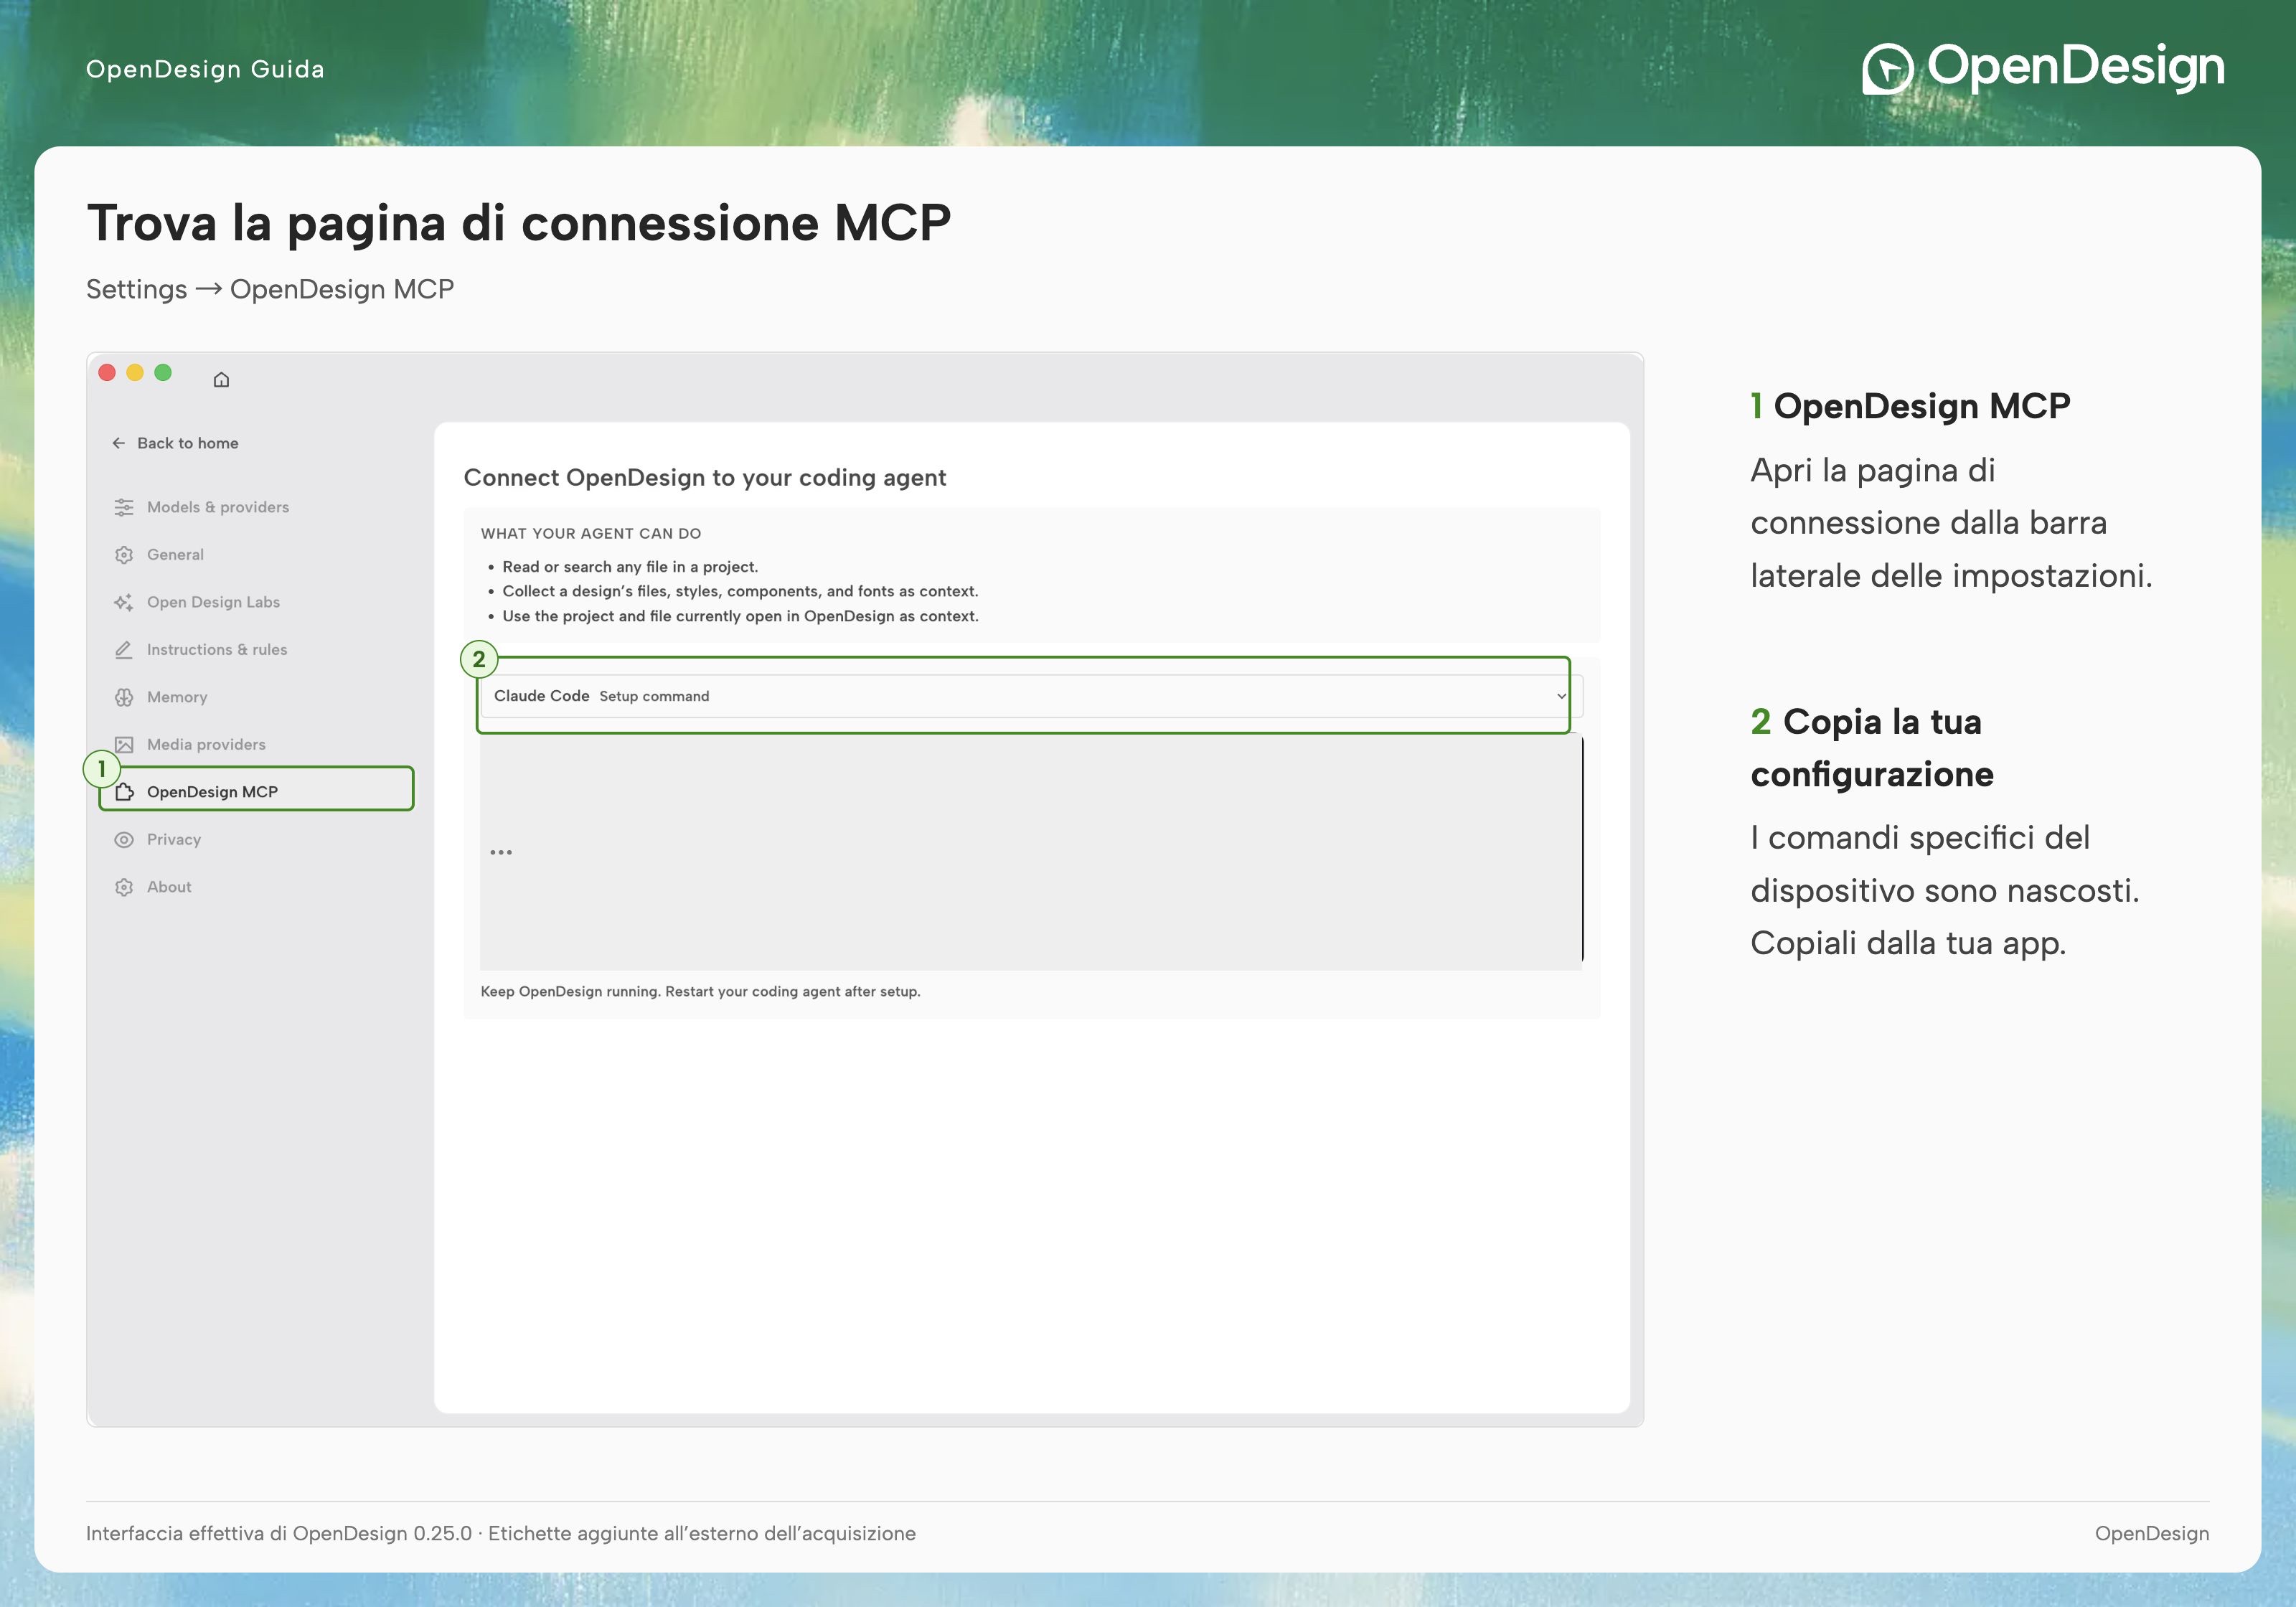Click the OpenDesign MCP puzzle icon

[124, 792]
